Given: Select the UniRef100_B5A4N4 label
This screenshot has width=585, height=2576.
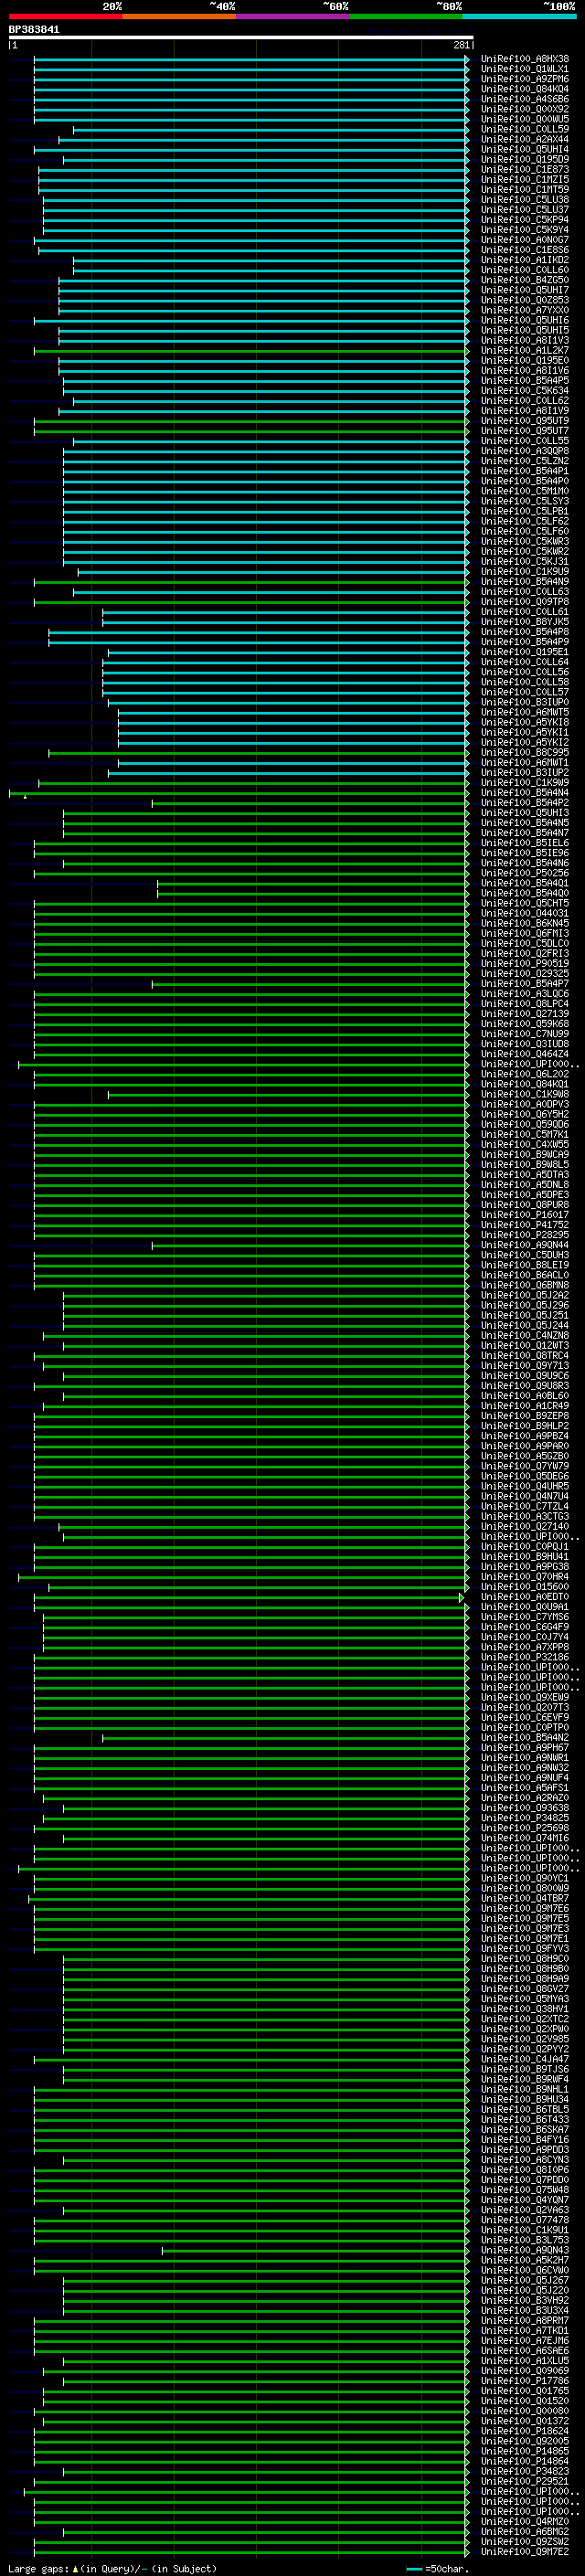Looking at the screenshot, I should 525,793.
